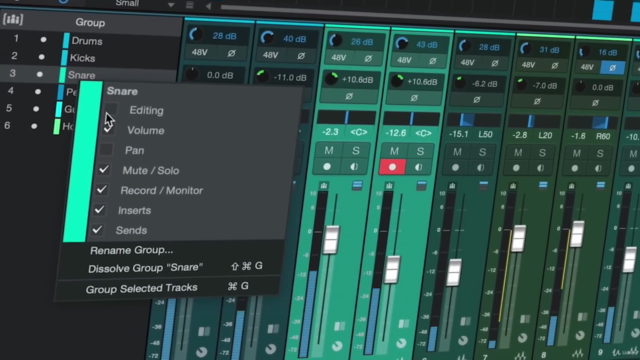Enable 48V phantom power on 43 dB channel
This screenshot has width=640, height=360.
[404, 60]
